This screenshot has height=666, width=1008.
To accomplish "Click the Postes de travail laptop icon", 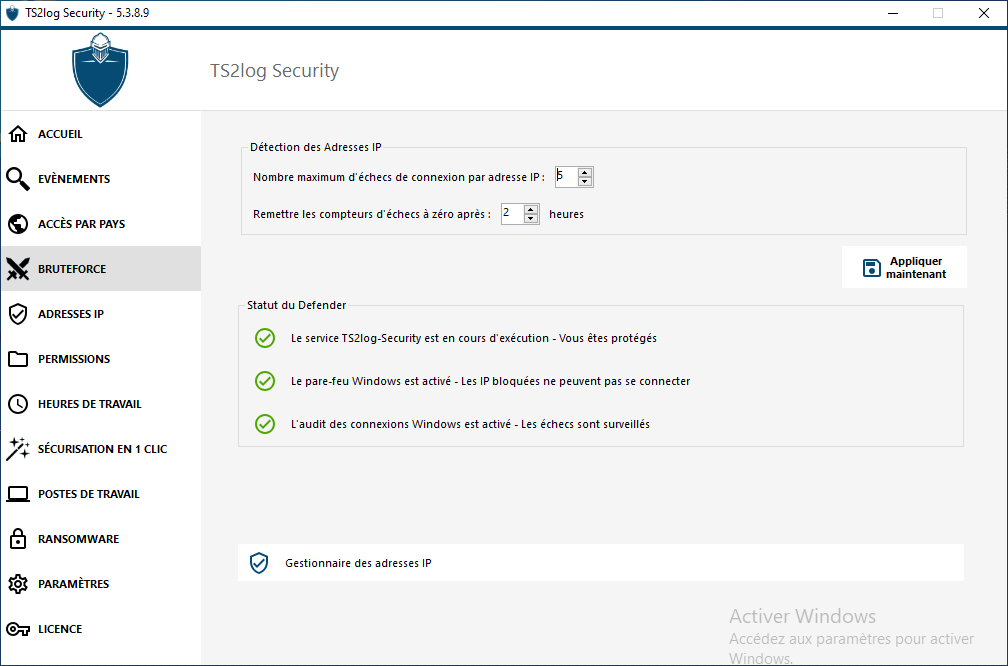I will [18, 494].
